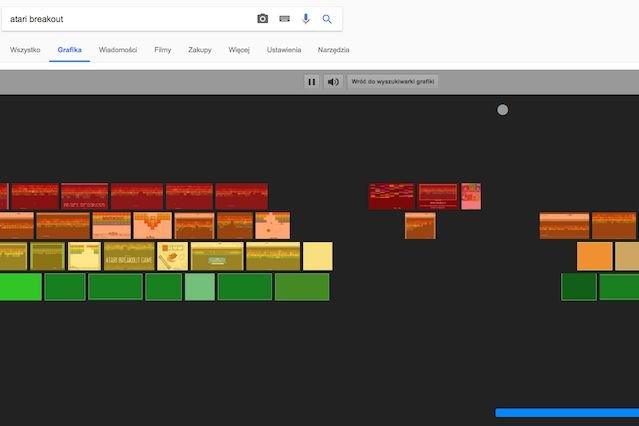Switch to the Wszystko tab

25,49
